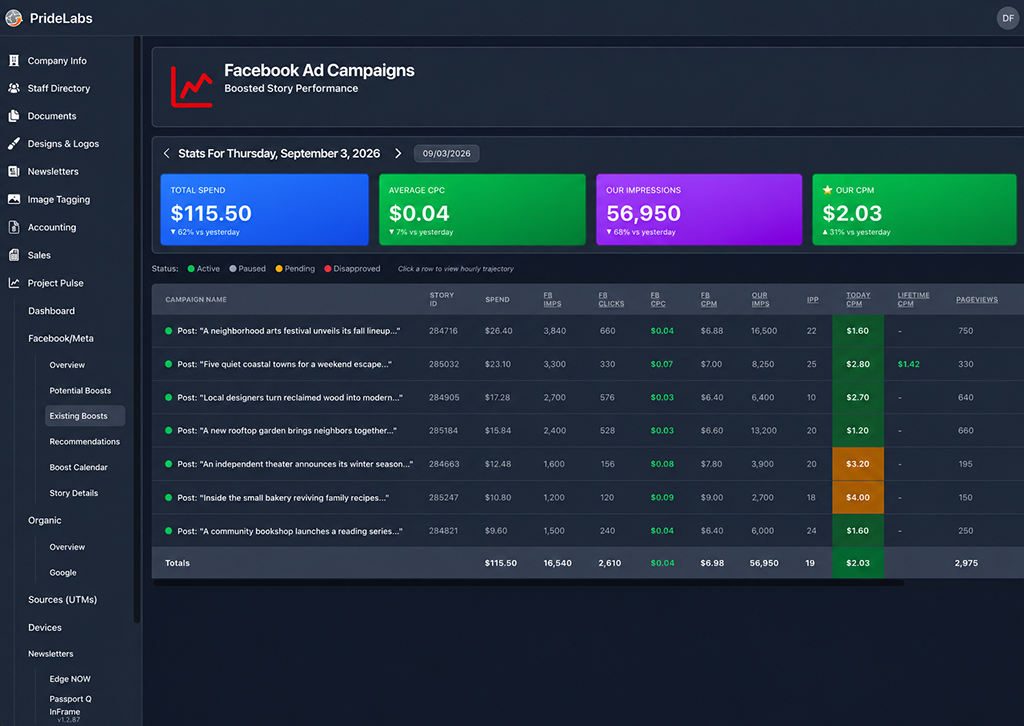Click the Sales calculator icon

[14, 255]
